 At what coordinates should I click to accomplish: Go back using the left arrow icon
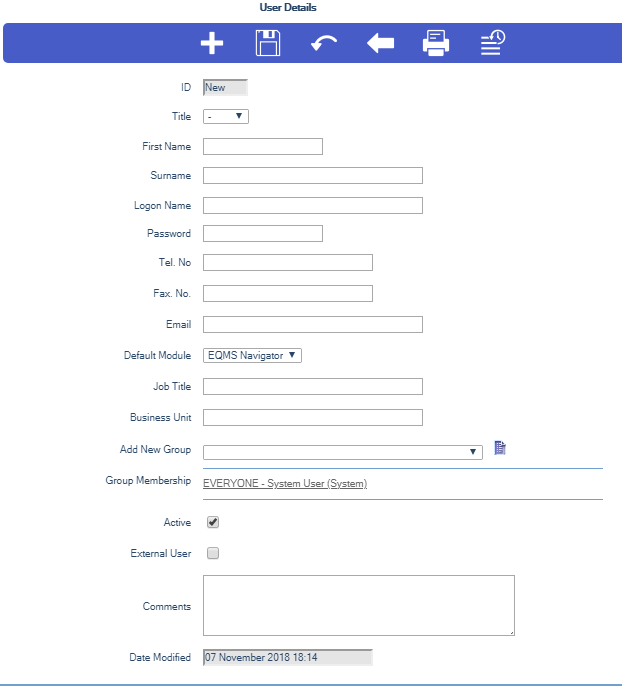380,44
